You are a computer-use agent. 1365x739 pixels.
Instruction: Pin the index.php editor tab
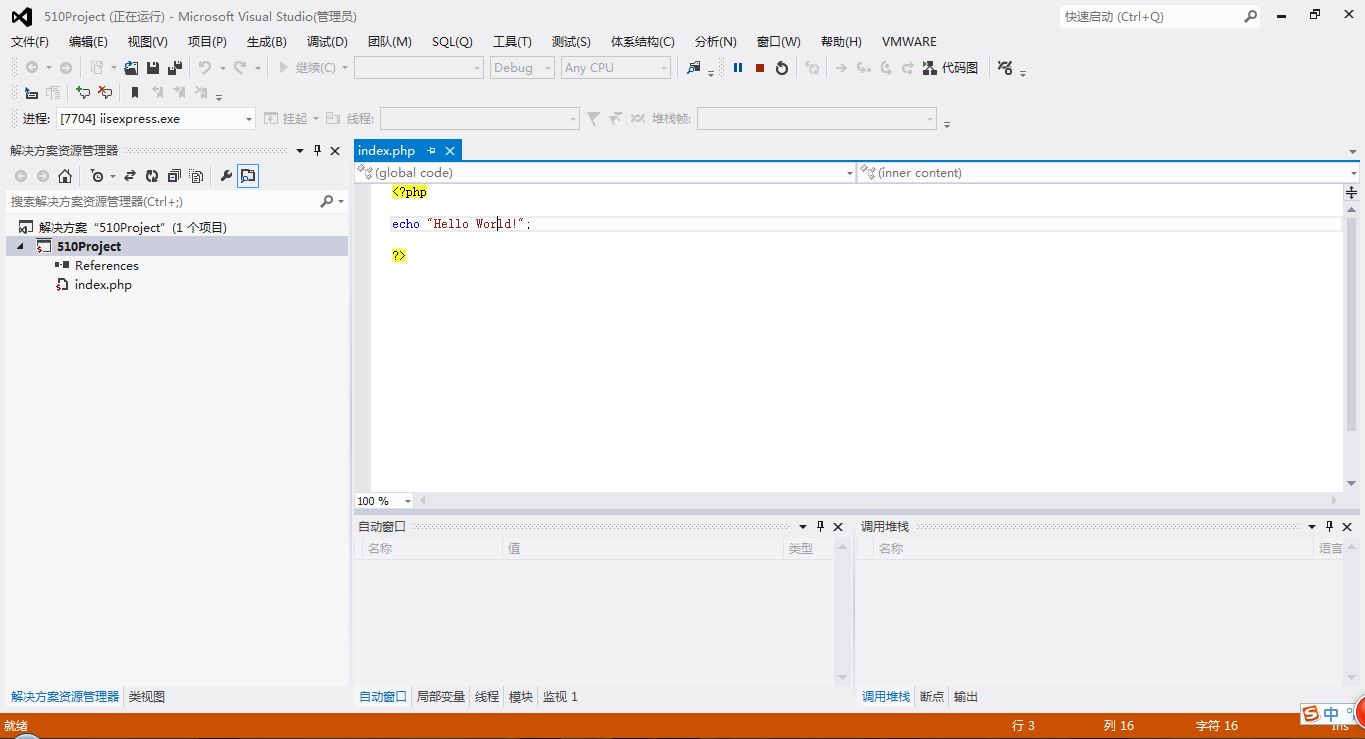[432, 151]
